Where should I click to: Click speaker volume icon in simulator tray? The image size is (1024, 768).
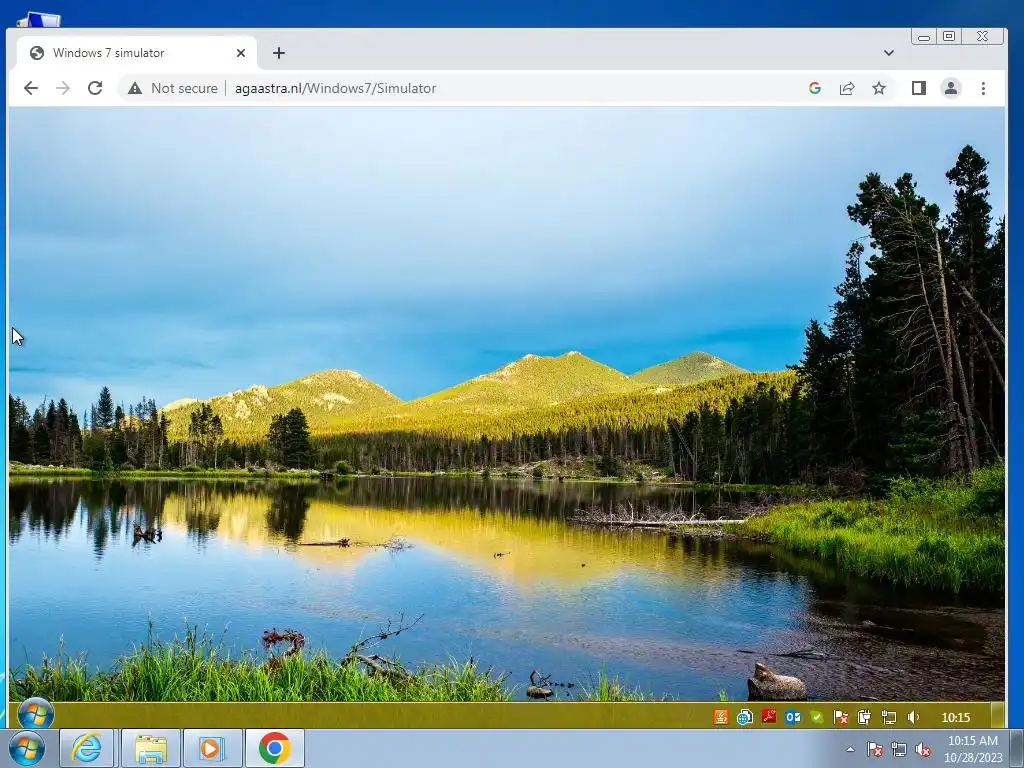pyautogui.click(x=912, y=717)
